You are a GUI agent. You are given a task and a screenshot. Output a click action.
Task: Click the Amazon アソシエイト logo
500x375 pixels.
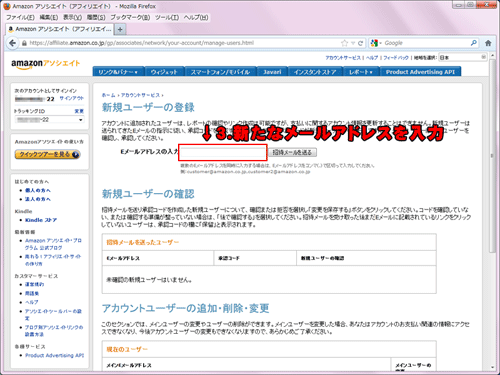point(46,63)
